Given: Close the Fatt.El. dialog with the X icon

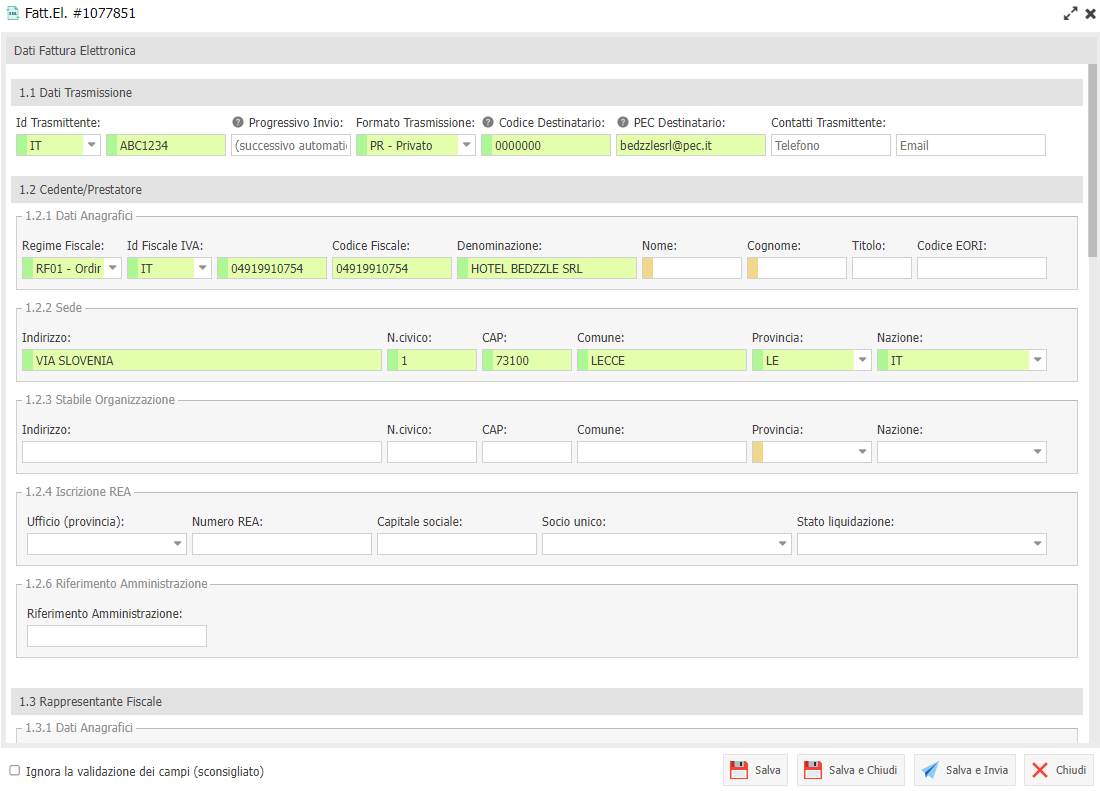Looking at the screenshot, I should coord(1090,14).
